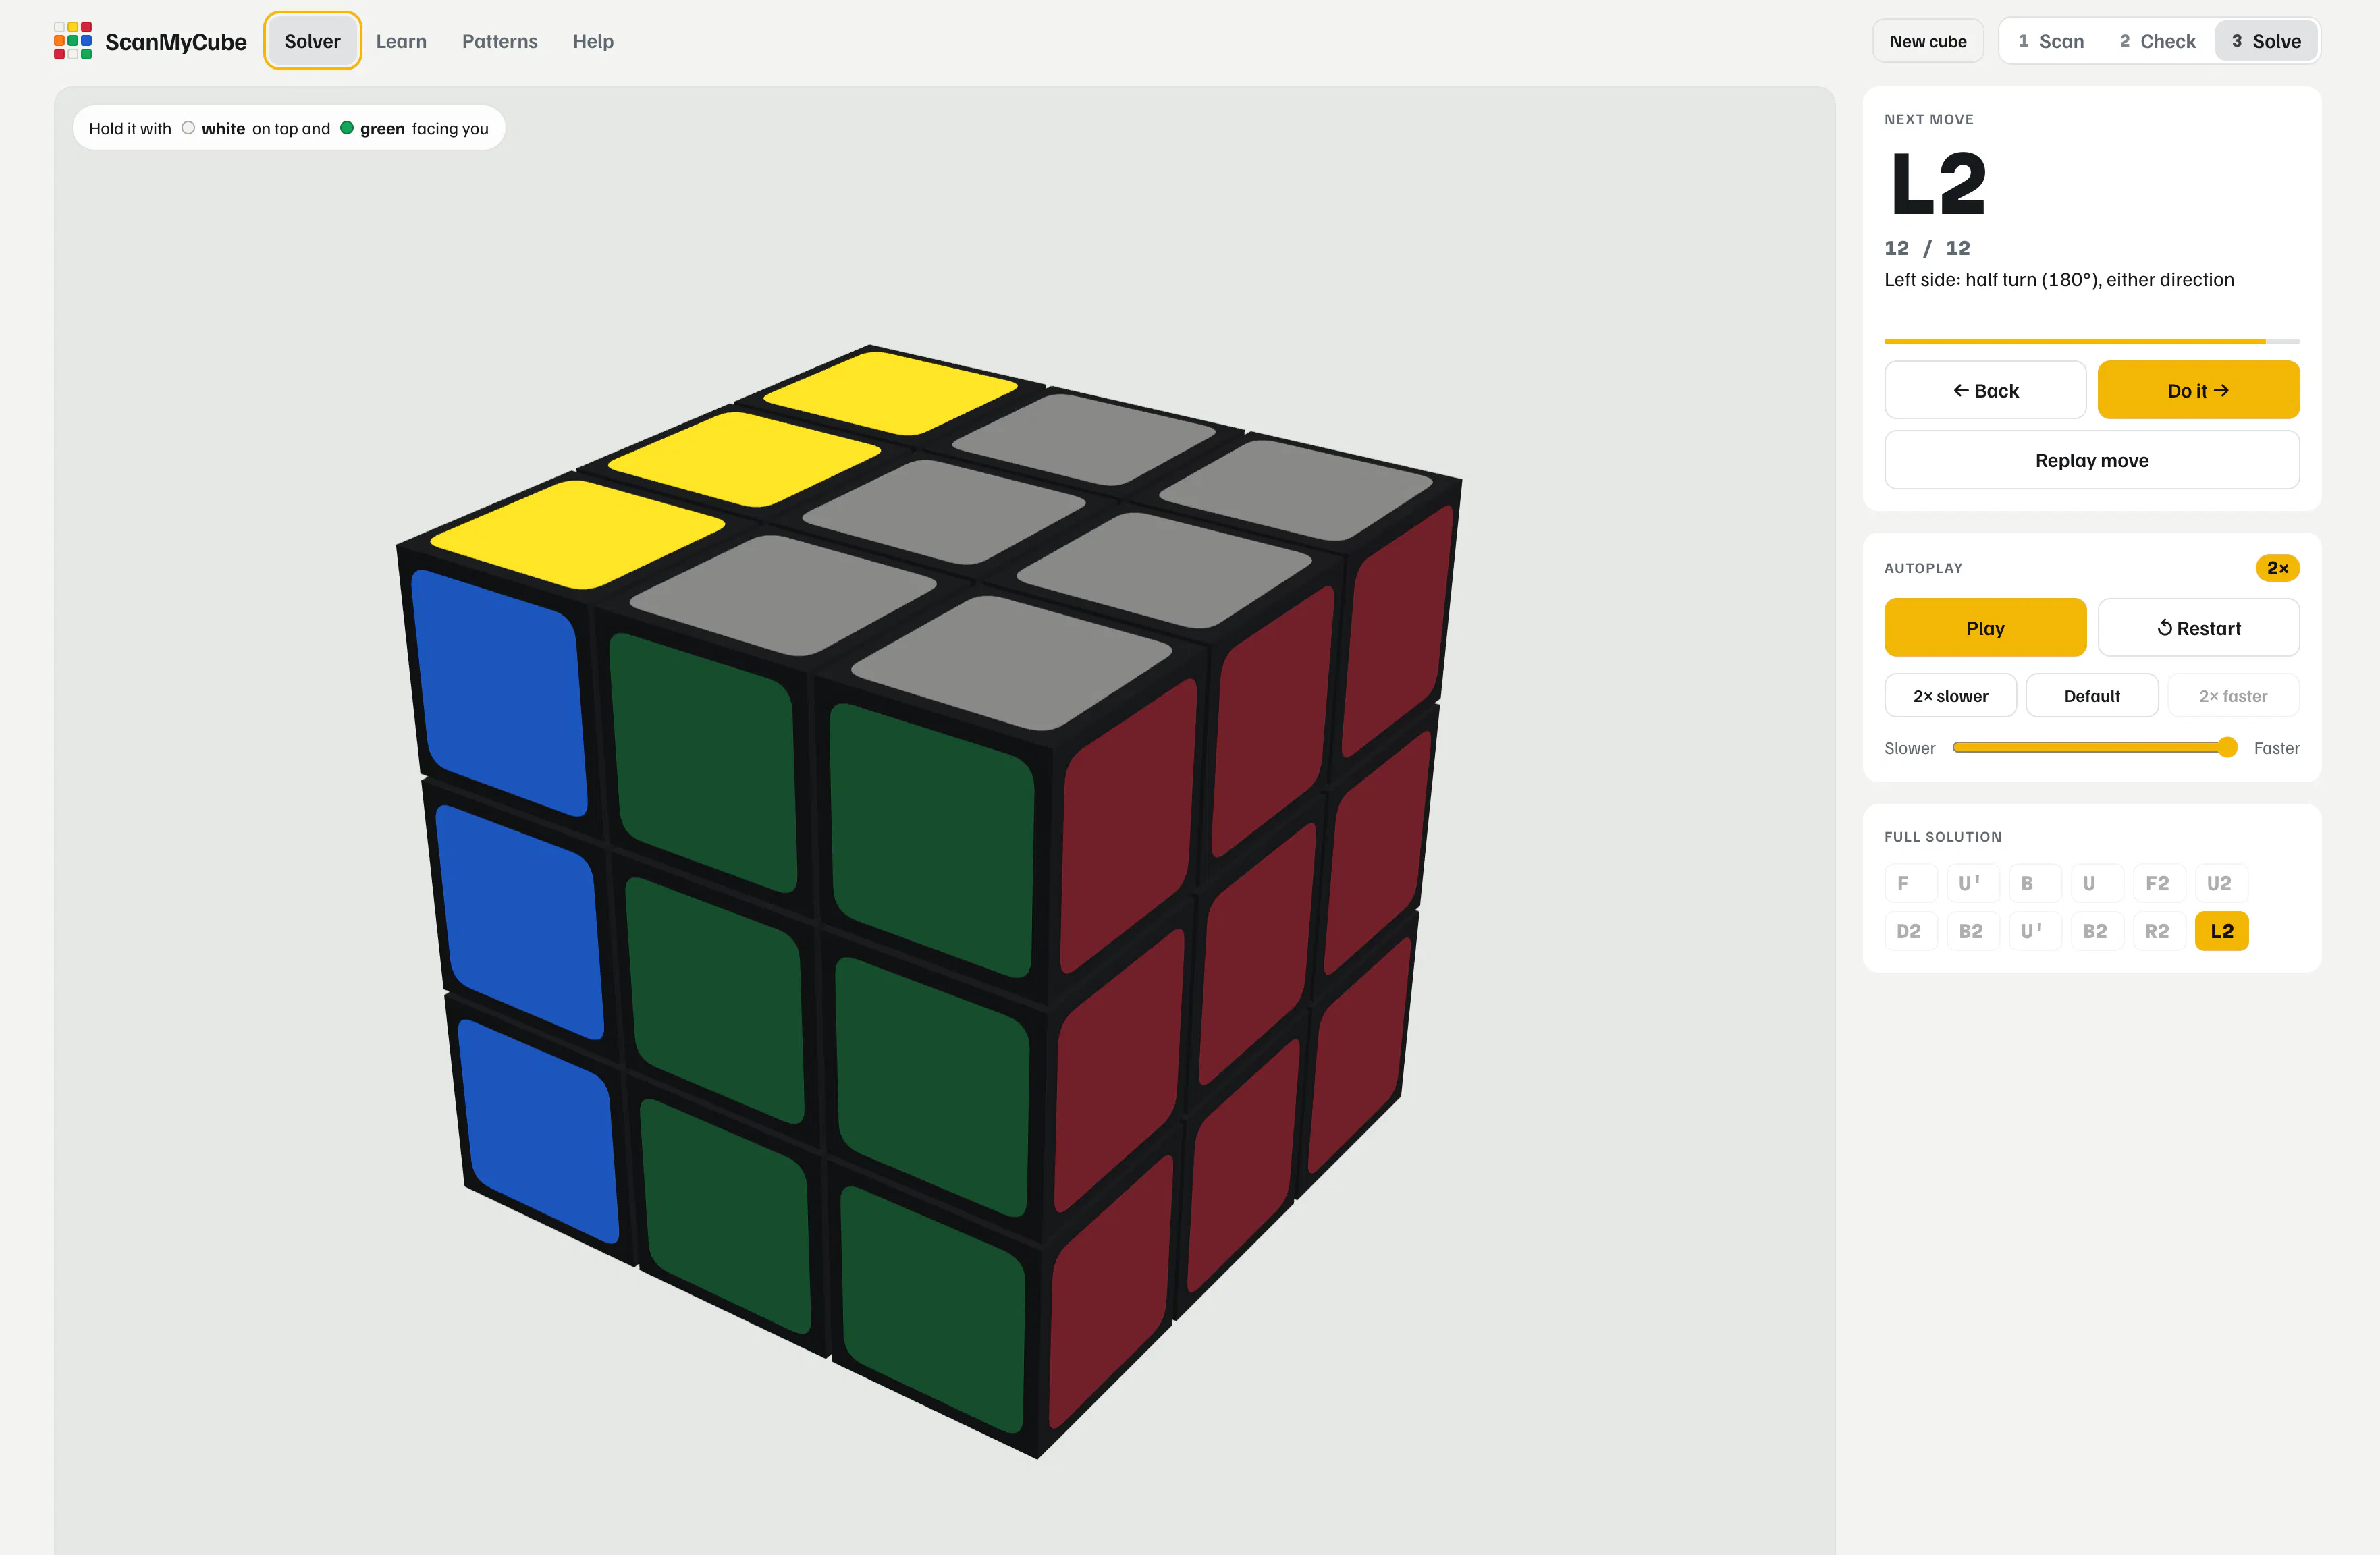Screen dimensions: 2380x1555
Task: Apply the move with Do it
Action: (2198, 390)
